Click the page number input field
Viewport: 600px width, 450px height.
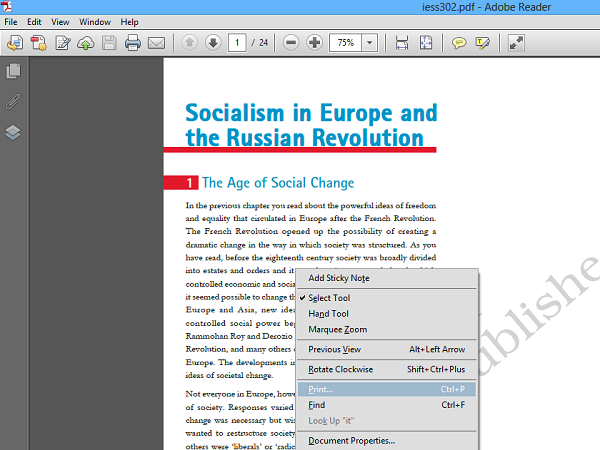pyautogui.click(x=238, y=43)
